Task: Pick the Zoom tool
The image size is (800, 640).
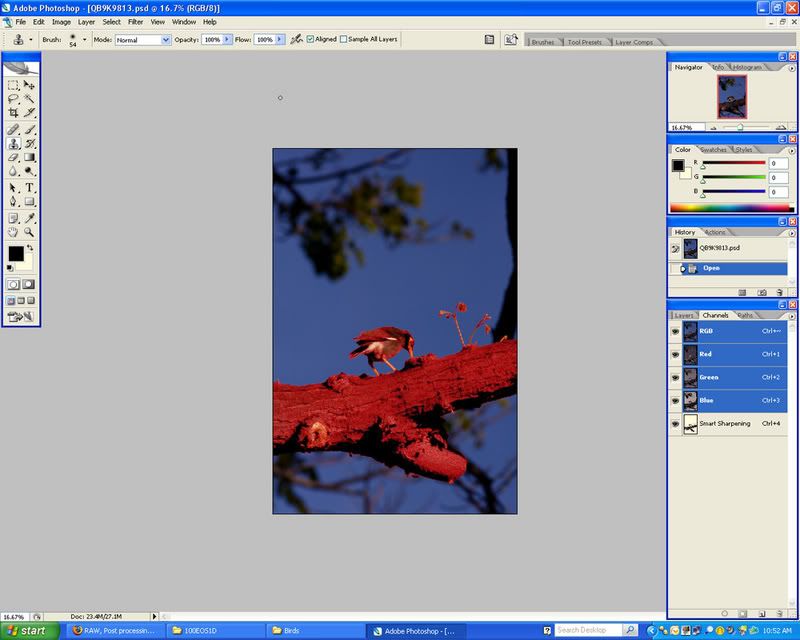Action: pyautogui.click(x=28, y=232)
